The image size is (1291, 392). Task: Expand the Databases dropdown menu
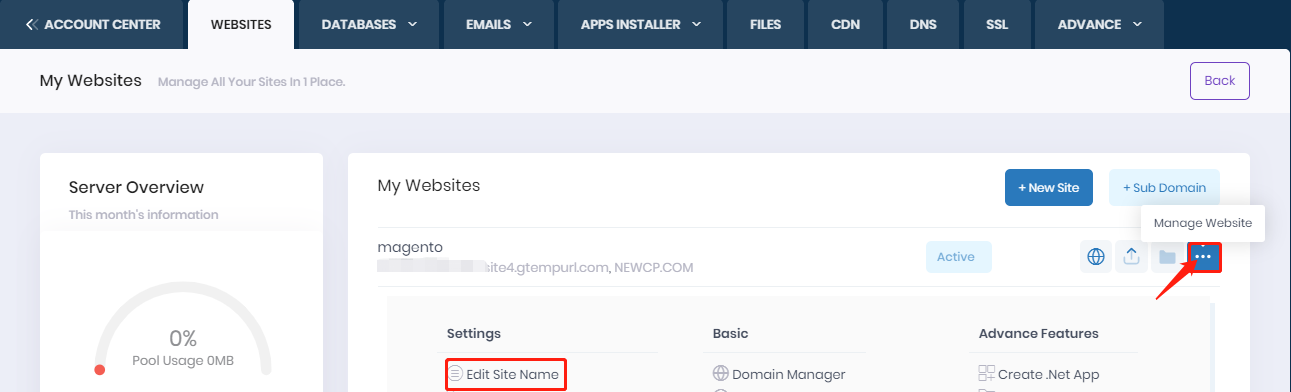(370, 24)
